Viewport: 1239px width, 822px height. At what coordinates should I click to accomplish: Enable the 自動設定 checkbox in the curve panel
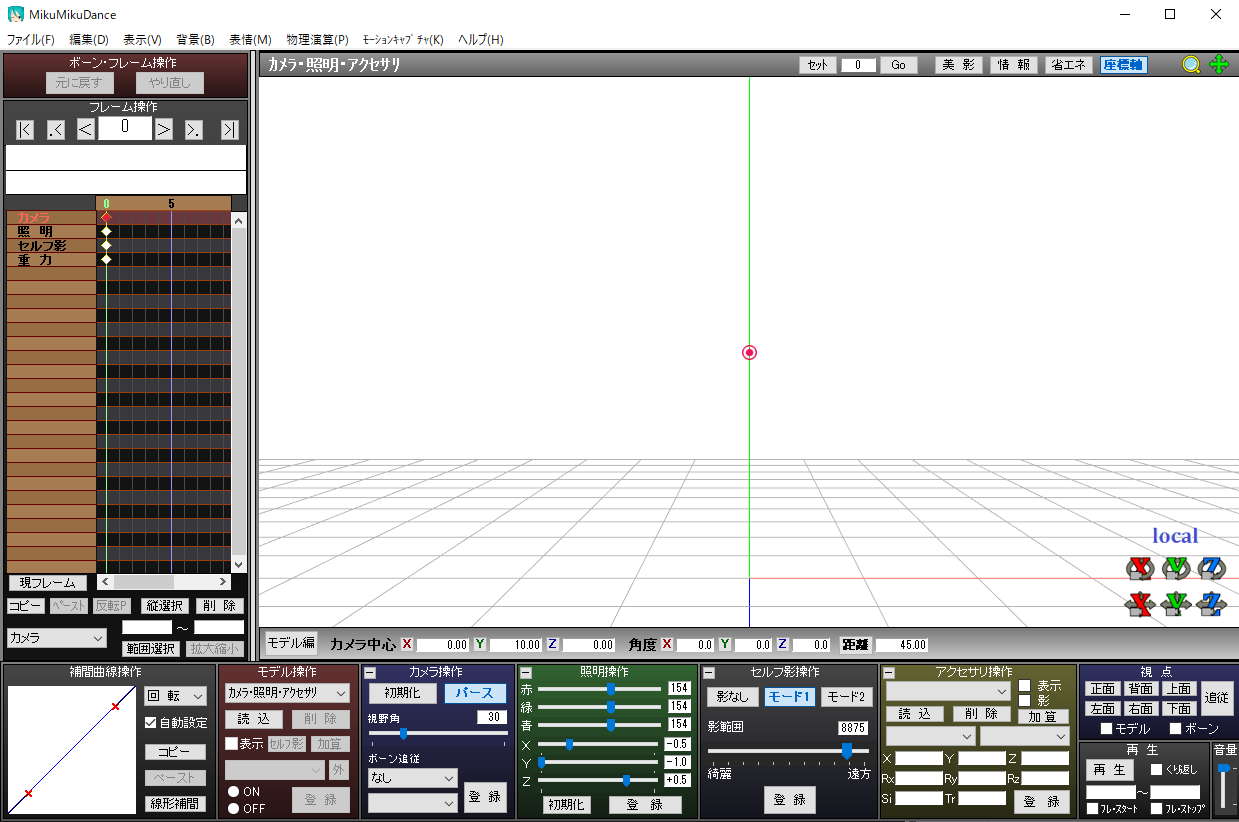click(x=149, y=723)
